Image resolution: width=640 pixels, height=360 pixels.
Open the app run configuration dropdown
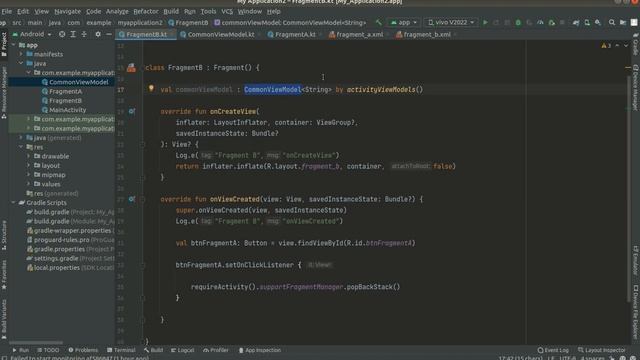404,22
